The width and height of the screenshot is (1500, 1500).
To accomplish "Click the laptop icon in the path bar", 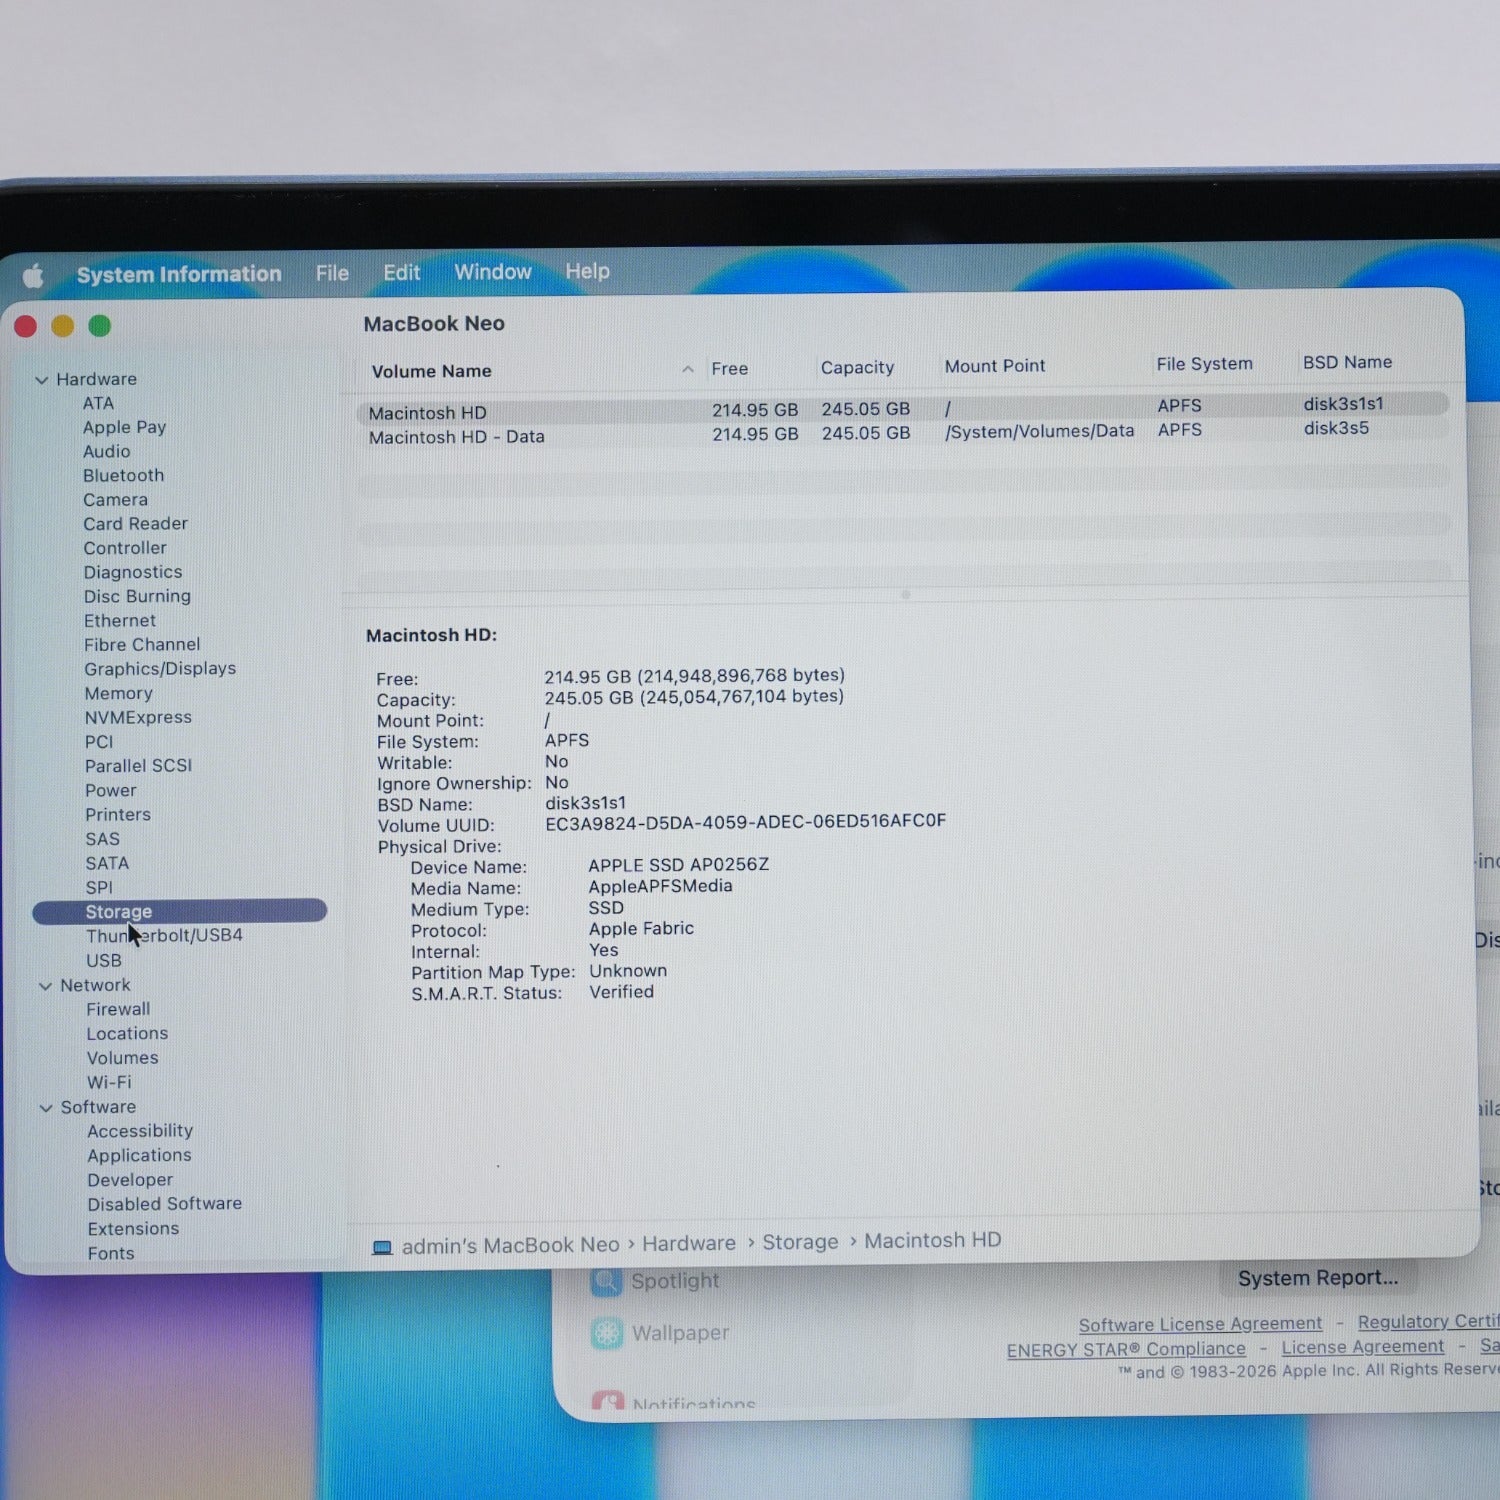I will point(382,1247).
